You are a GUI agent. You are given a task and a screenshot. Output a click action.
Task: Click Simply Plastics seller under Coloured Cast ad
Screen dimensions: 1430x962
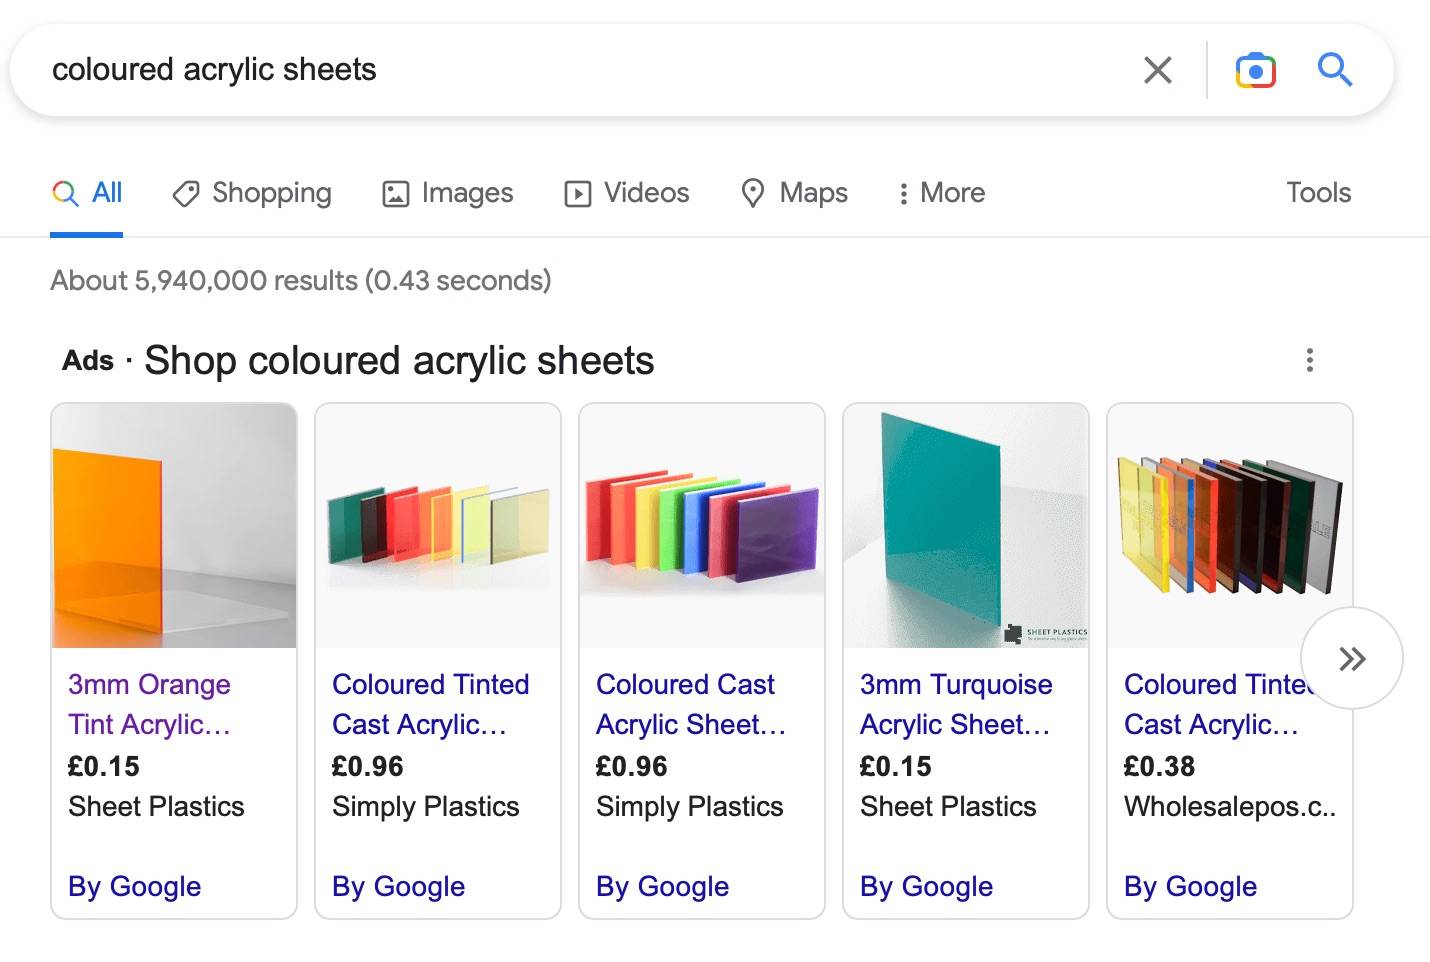(690, 807)
